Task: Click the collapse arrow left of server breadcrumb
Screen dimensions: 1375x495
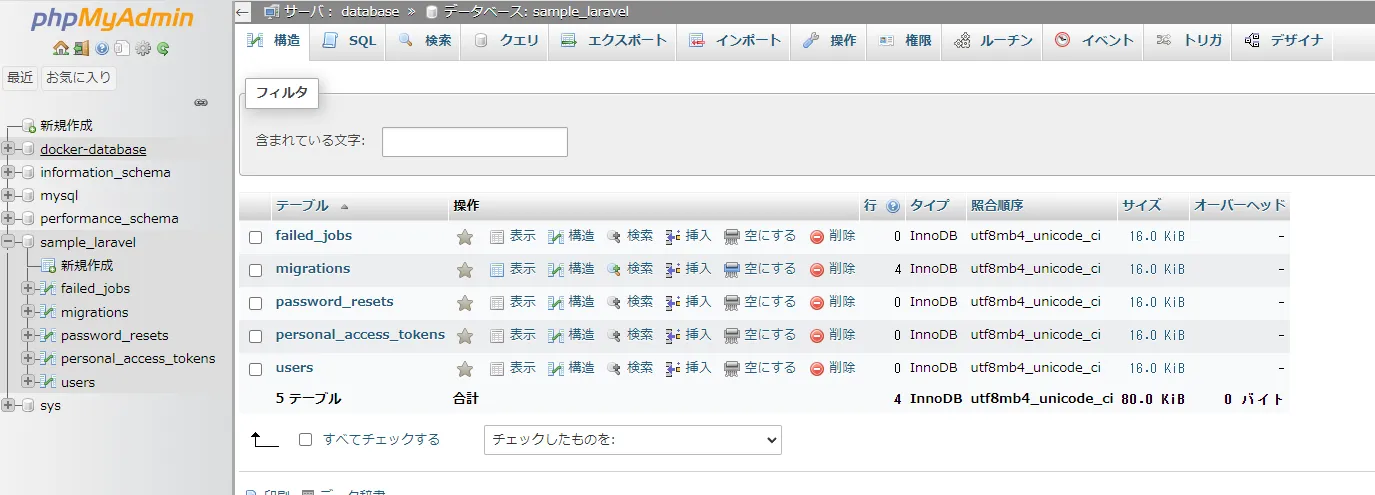Action: (x=243, y=12)
